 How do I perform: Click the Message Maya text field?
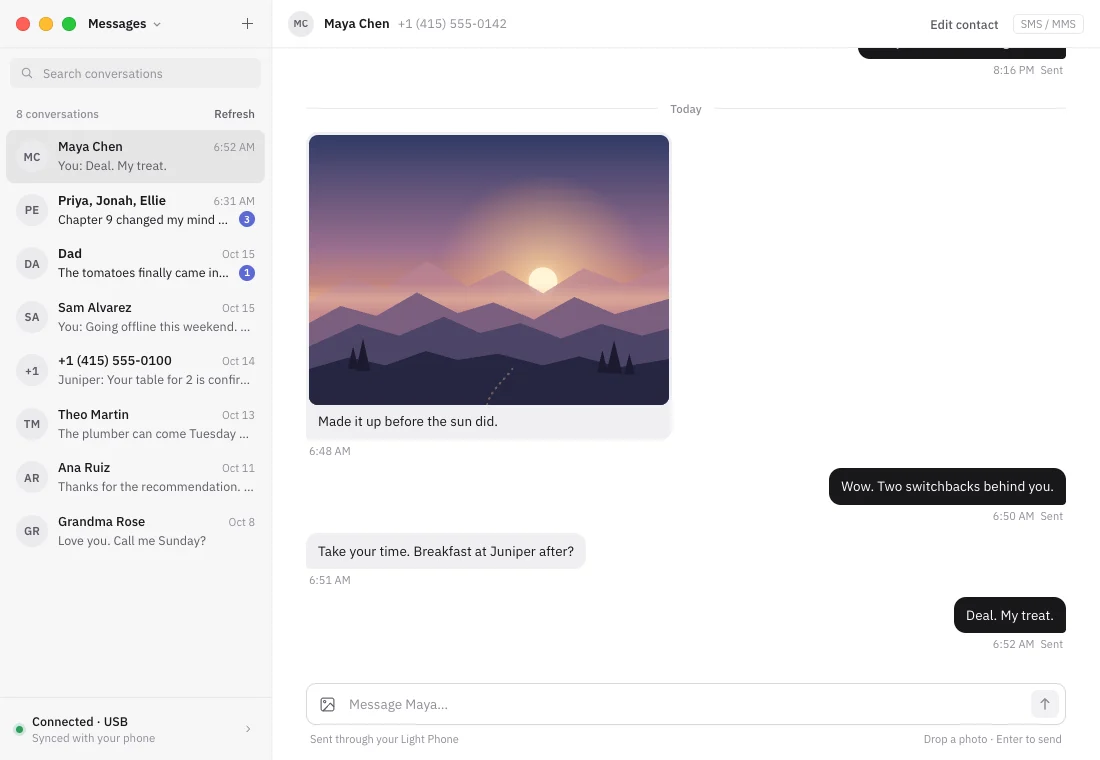(684, 705)
